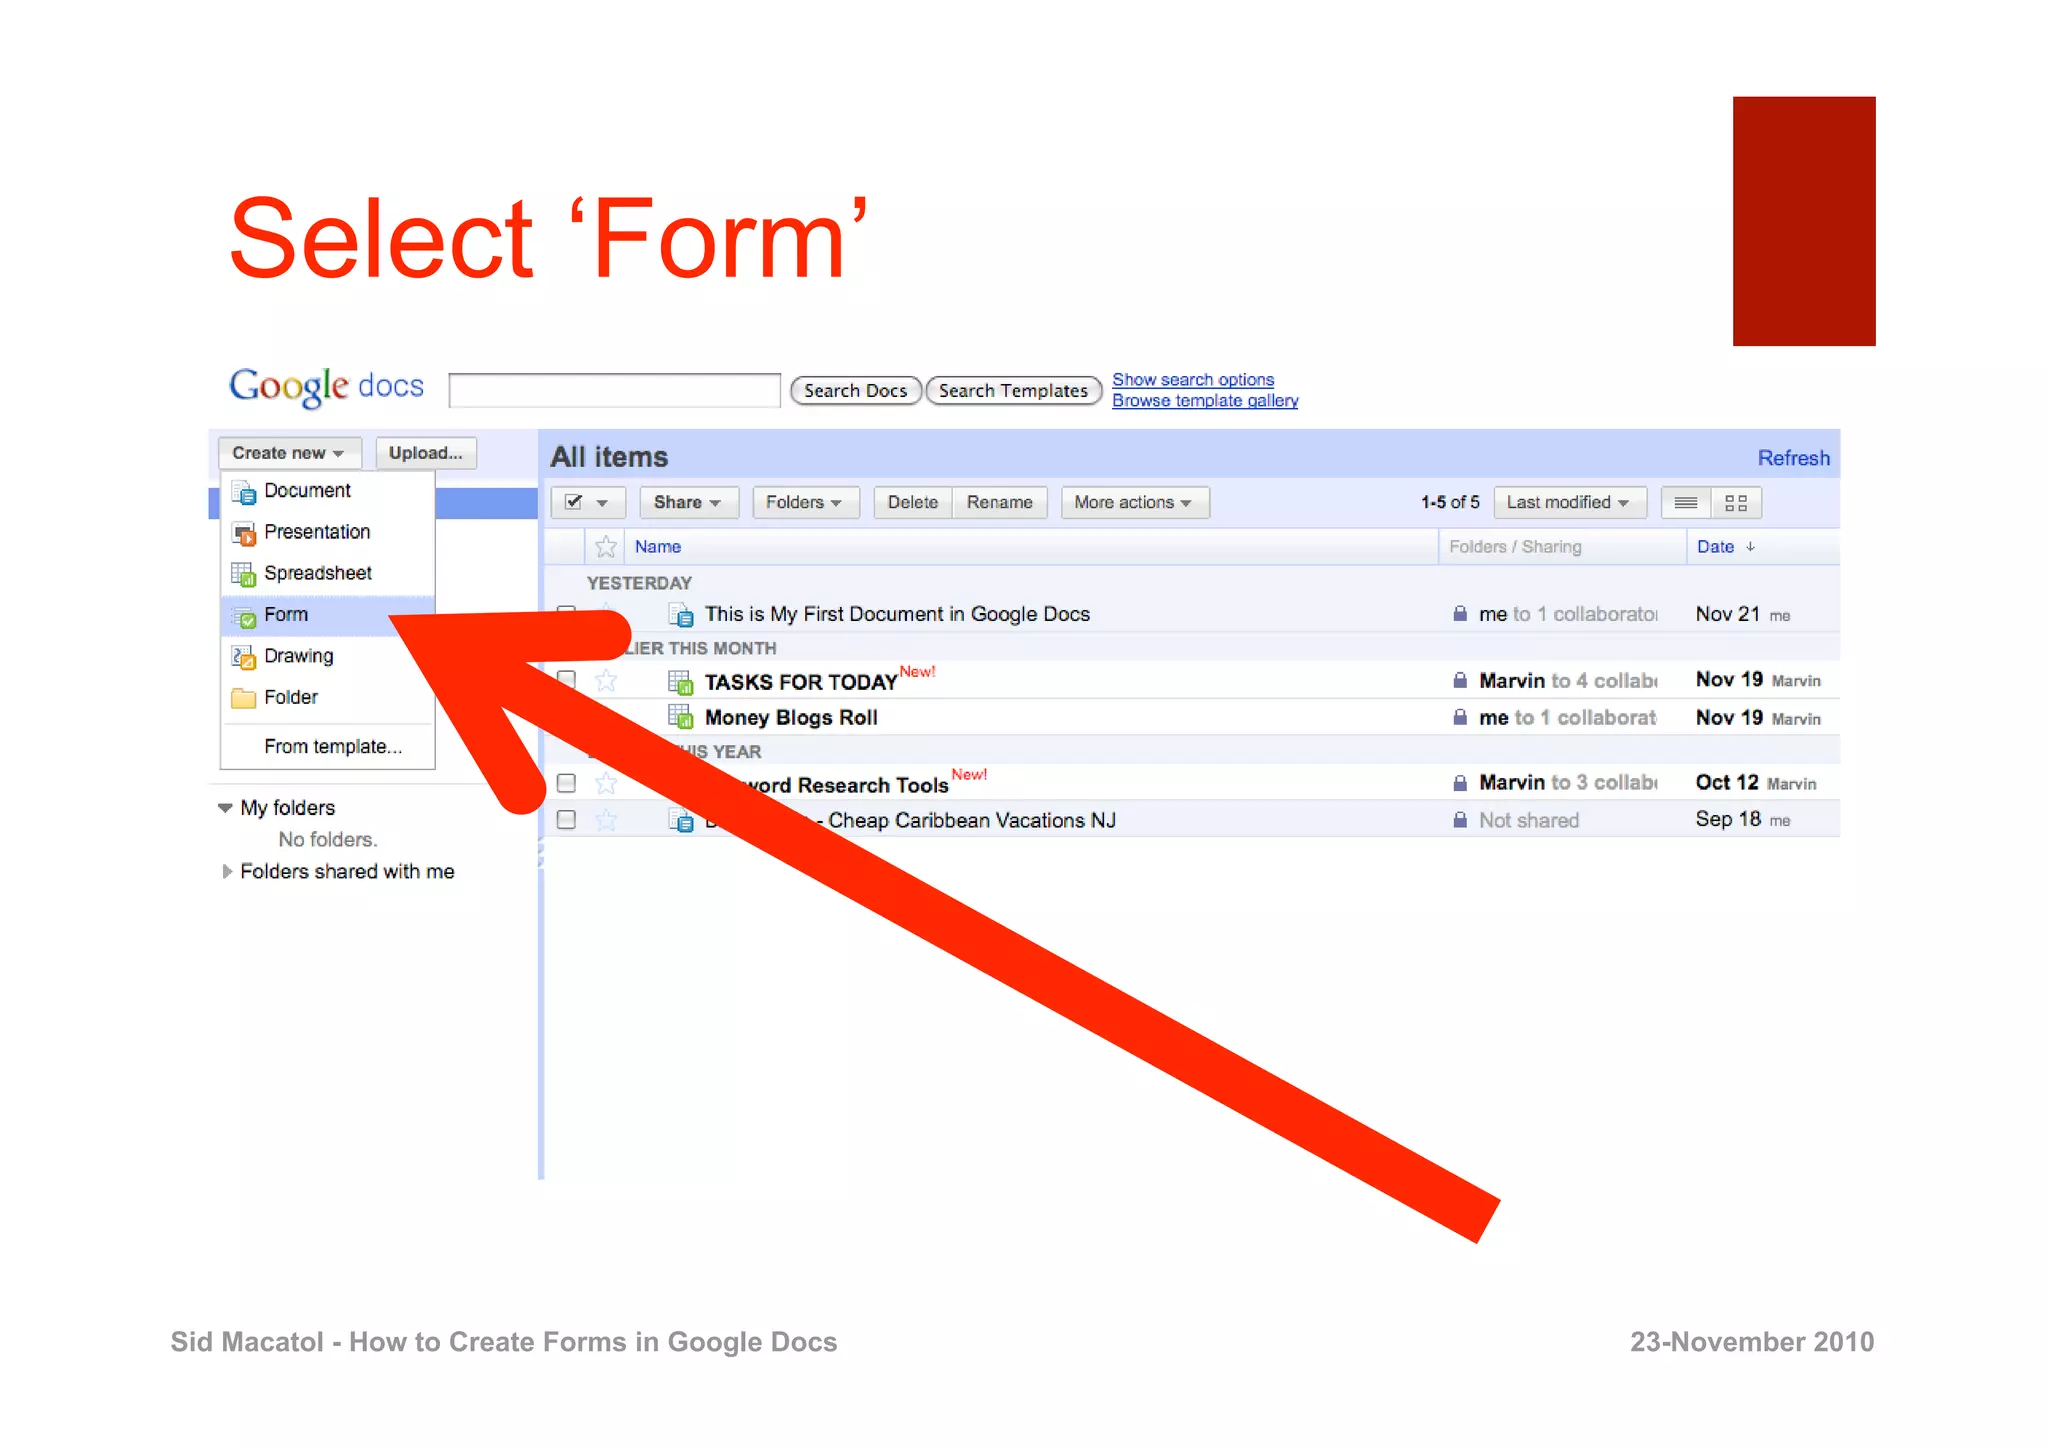Check the Research Tools row checkbox
This screenshot has width=2048, height=1447.
pos(567,783)
